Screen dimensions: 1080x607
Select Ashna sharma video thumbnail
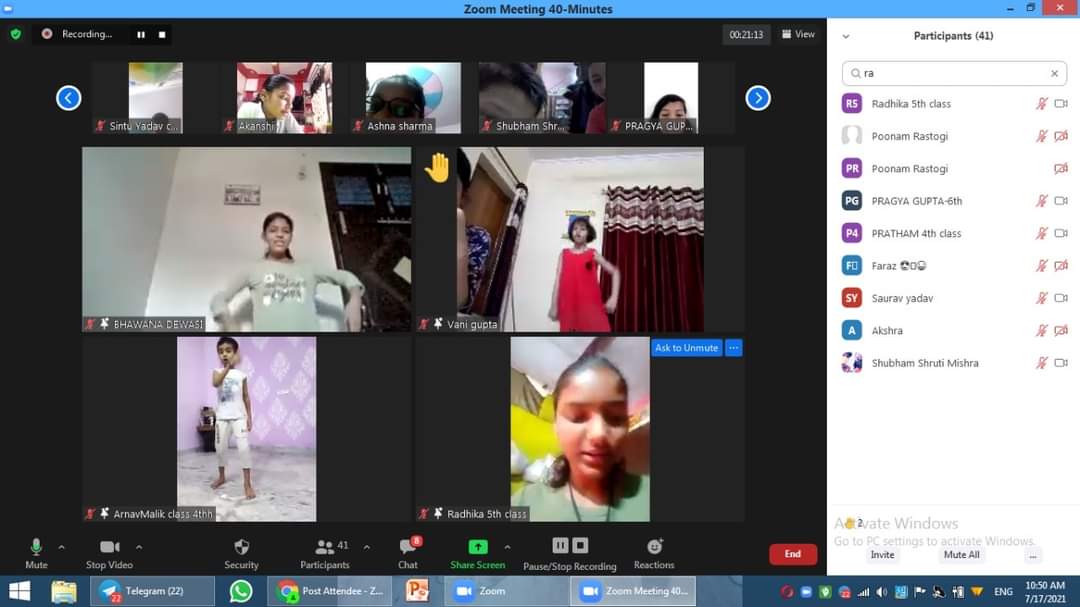(x=413, y=98)
